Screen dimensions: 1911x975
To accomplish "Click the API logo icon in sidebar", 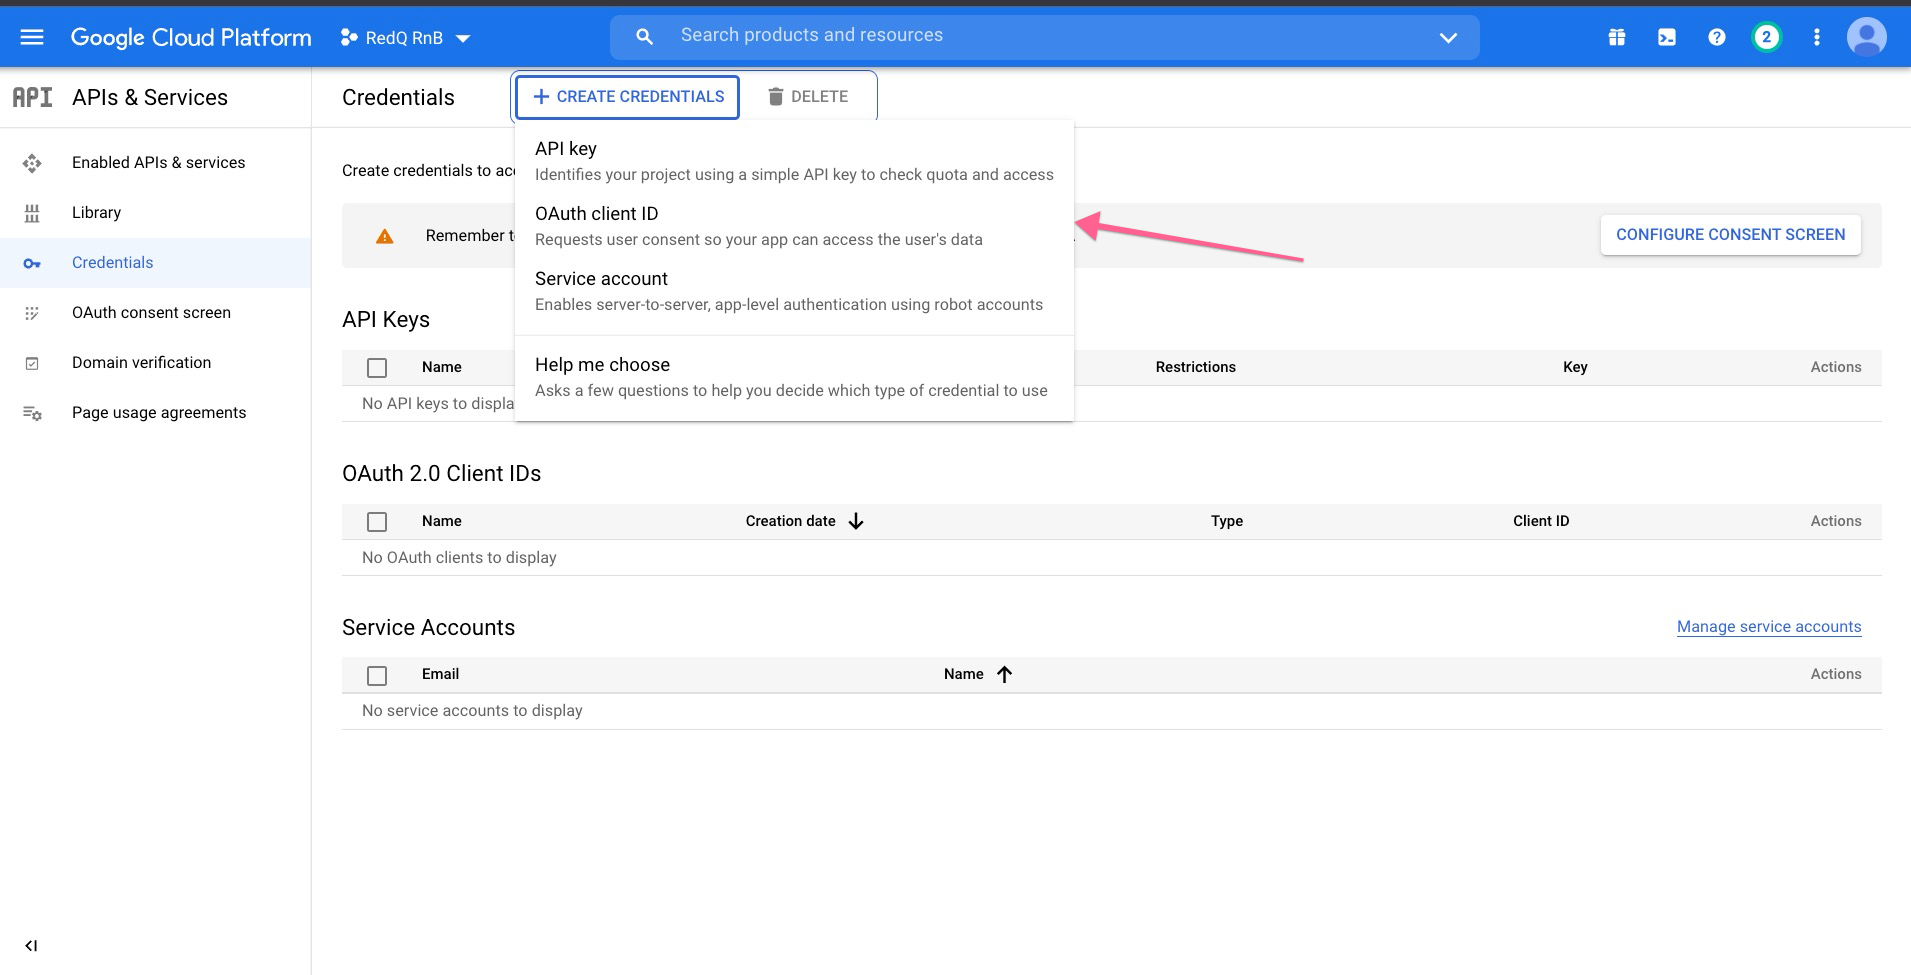I will (32, 97).
